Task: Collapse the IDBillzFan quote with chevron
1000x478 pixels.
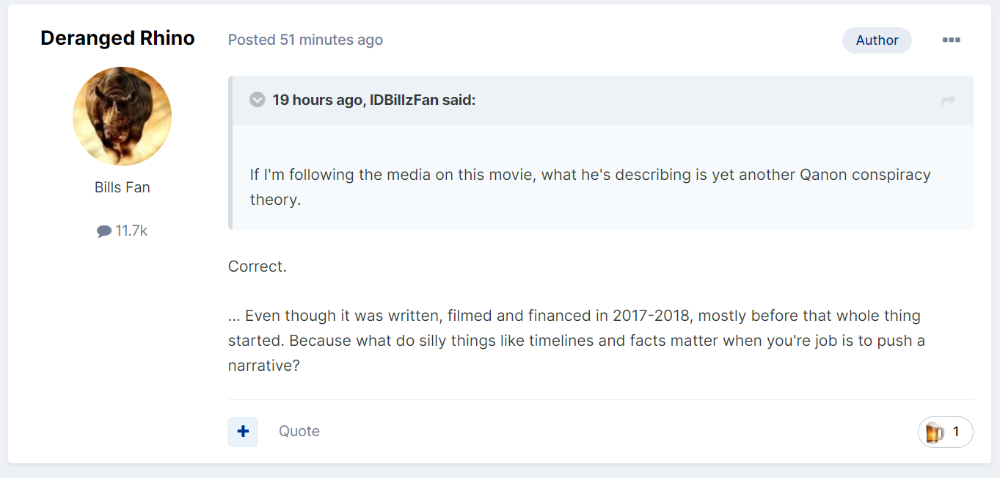Action: [x=257, y=100]
